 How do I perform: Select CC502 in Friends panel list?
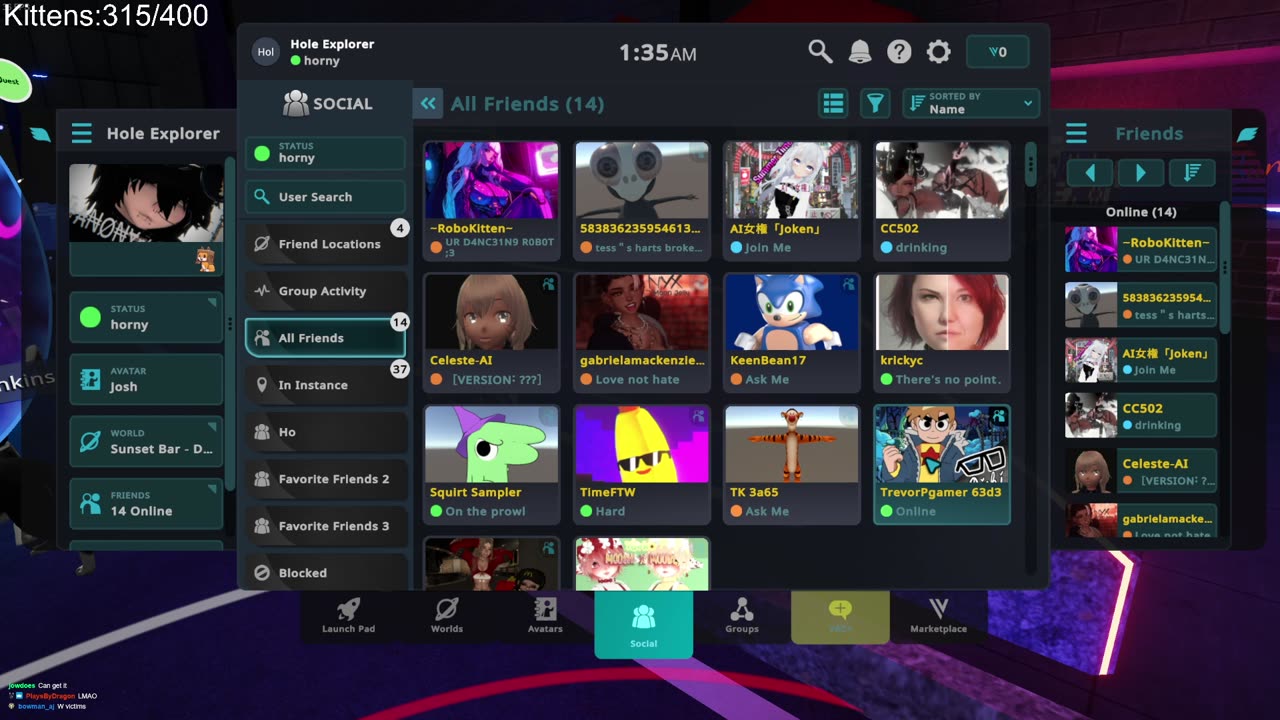coord(1141,416)
